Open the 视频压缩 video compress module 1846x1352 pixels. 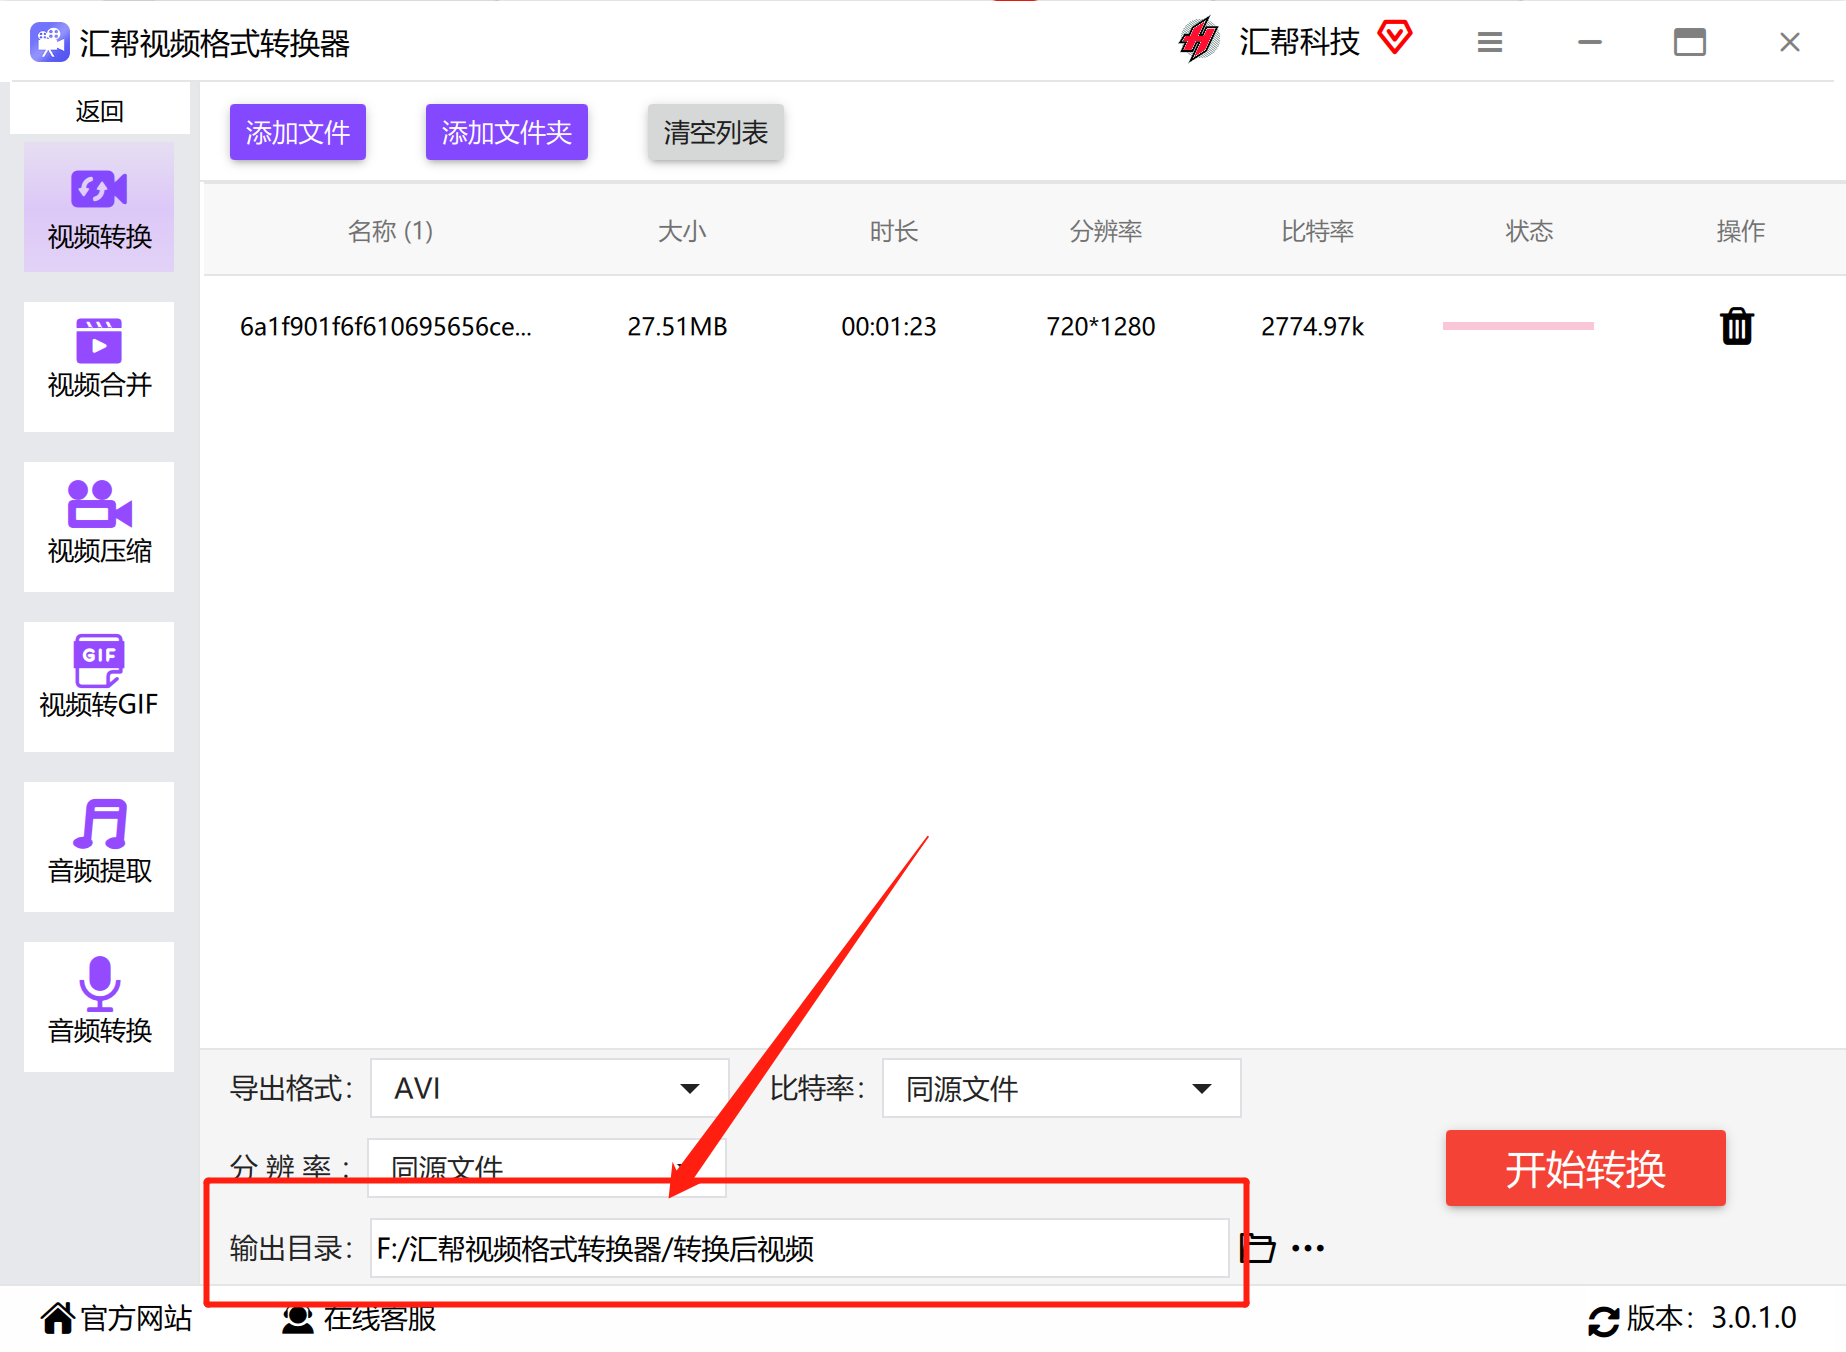pos(99,527)
